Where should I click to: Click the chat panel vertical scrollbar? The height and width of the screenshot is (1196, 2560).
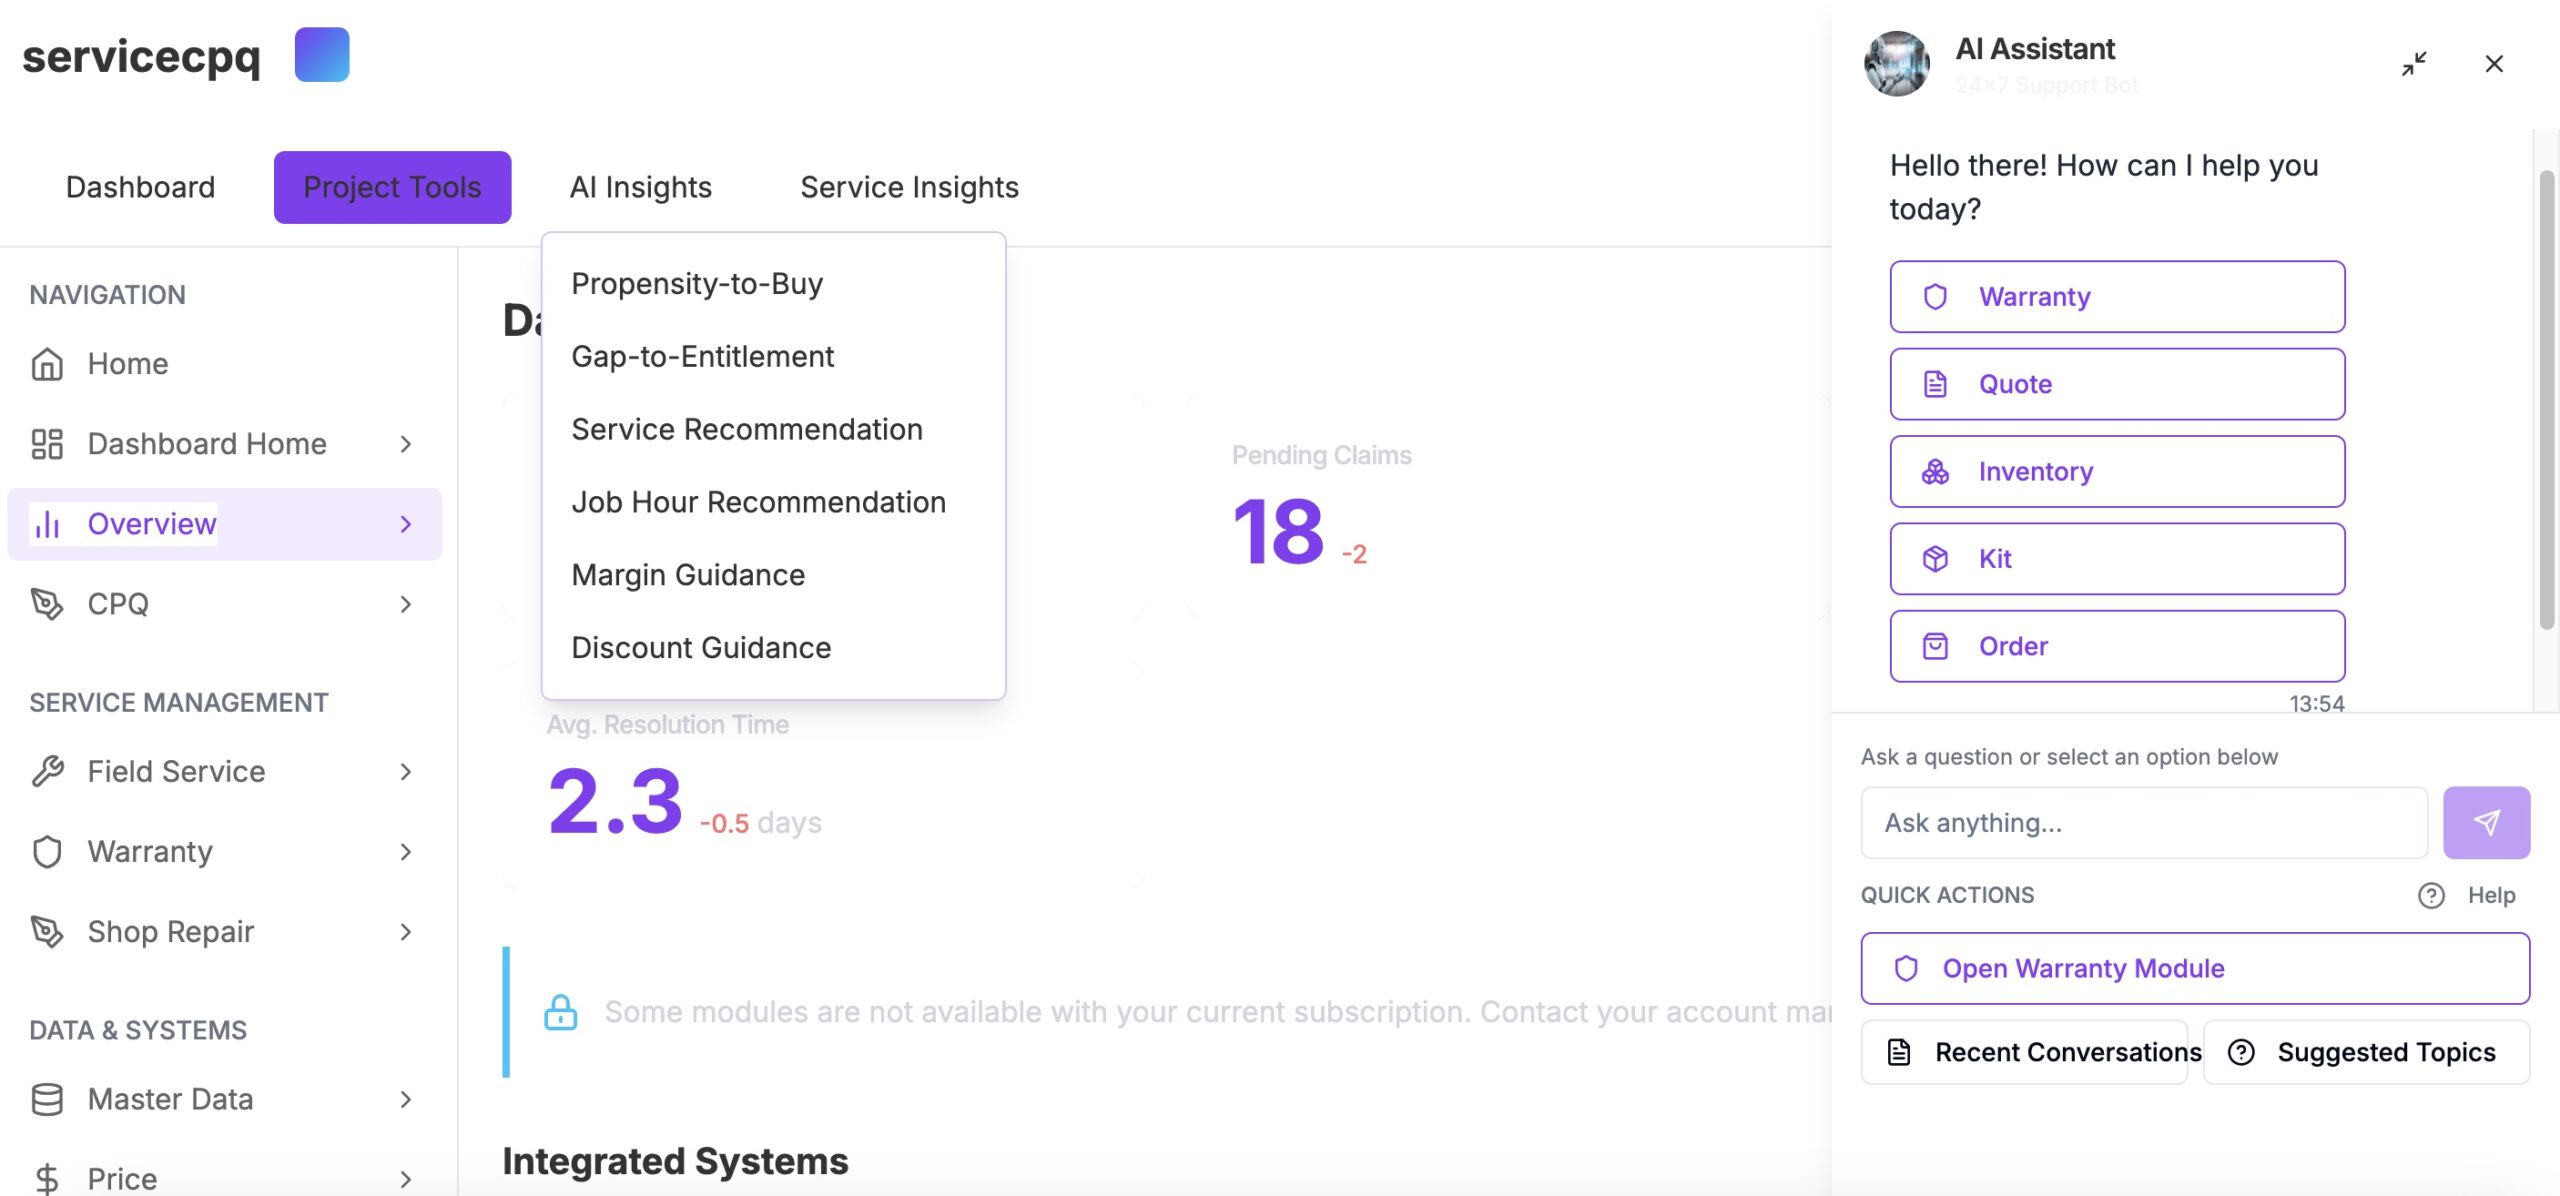[2546, 400]
